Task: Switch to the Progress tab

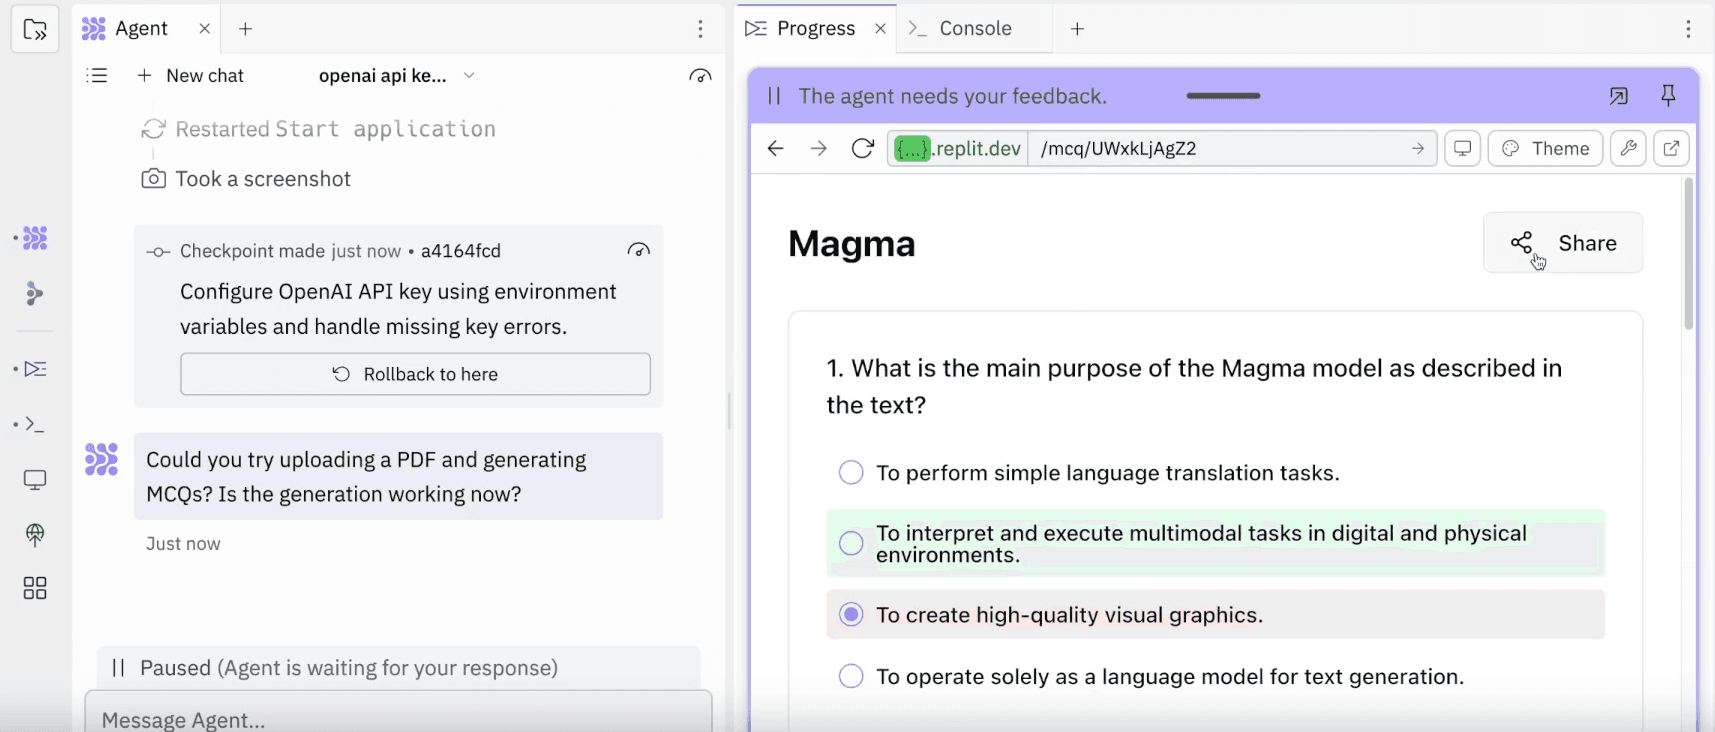Action: [x=814, y=29]
